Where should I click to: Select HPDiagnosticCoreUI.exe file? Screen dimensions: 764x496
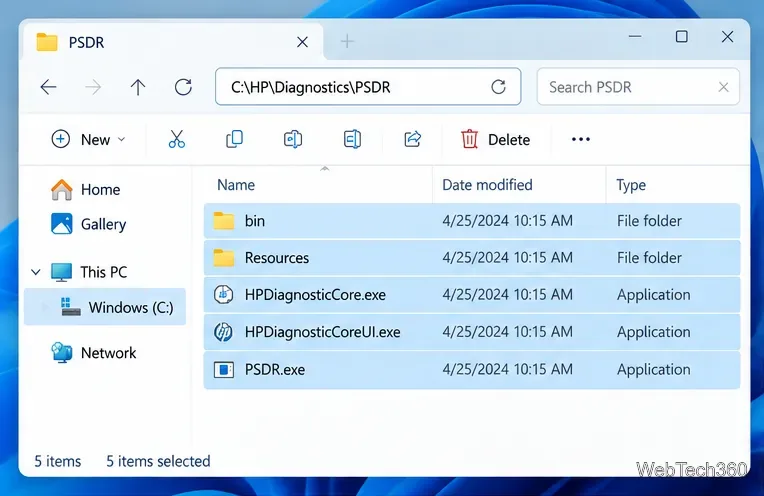[472, 332]
